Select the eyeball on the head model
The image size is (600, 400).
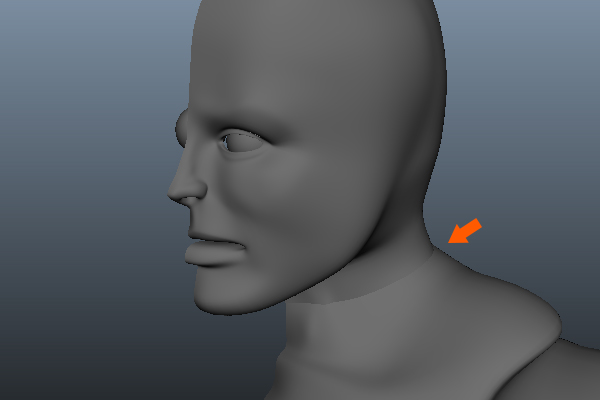[x=243, y=142]
